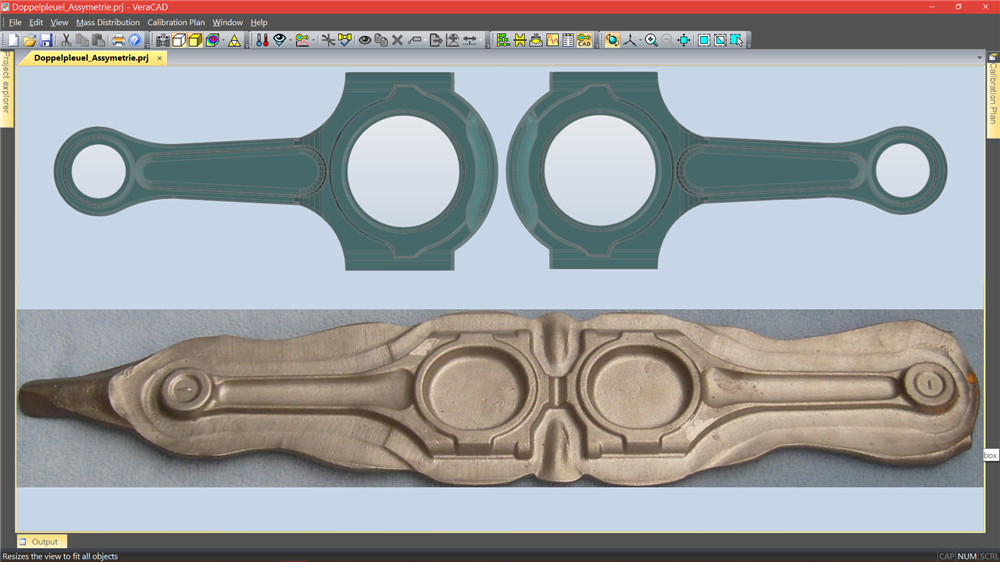Screen dimensions: 1000x562
Task: Save project using the floppy disk icon
Action: point(46,40)
